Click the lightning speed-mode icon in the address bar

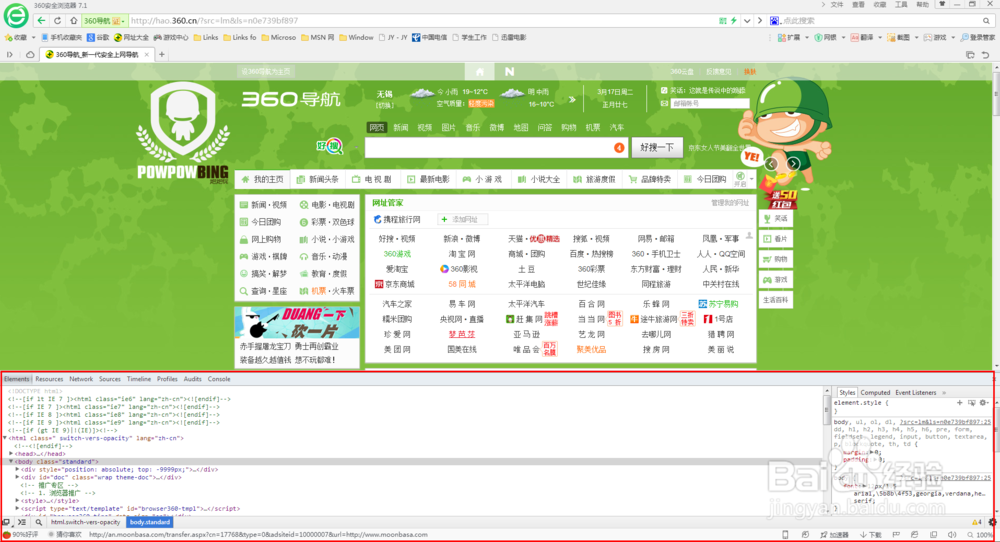click(733, 20)
